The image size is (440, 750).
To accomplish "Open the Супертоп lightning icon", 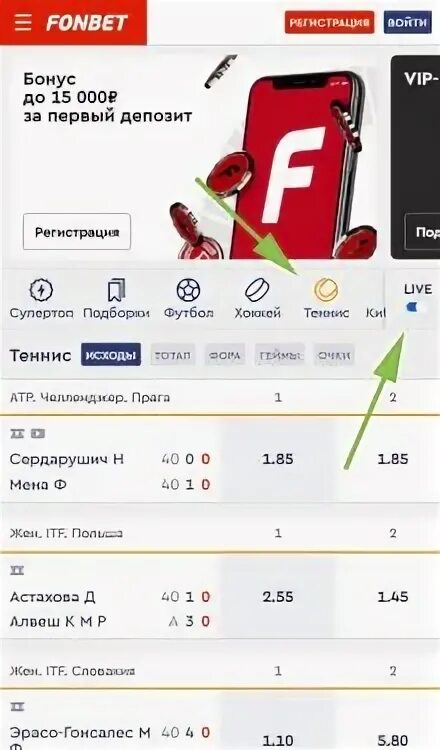I will 41,289.
